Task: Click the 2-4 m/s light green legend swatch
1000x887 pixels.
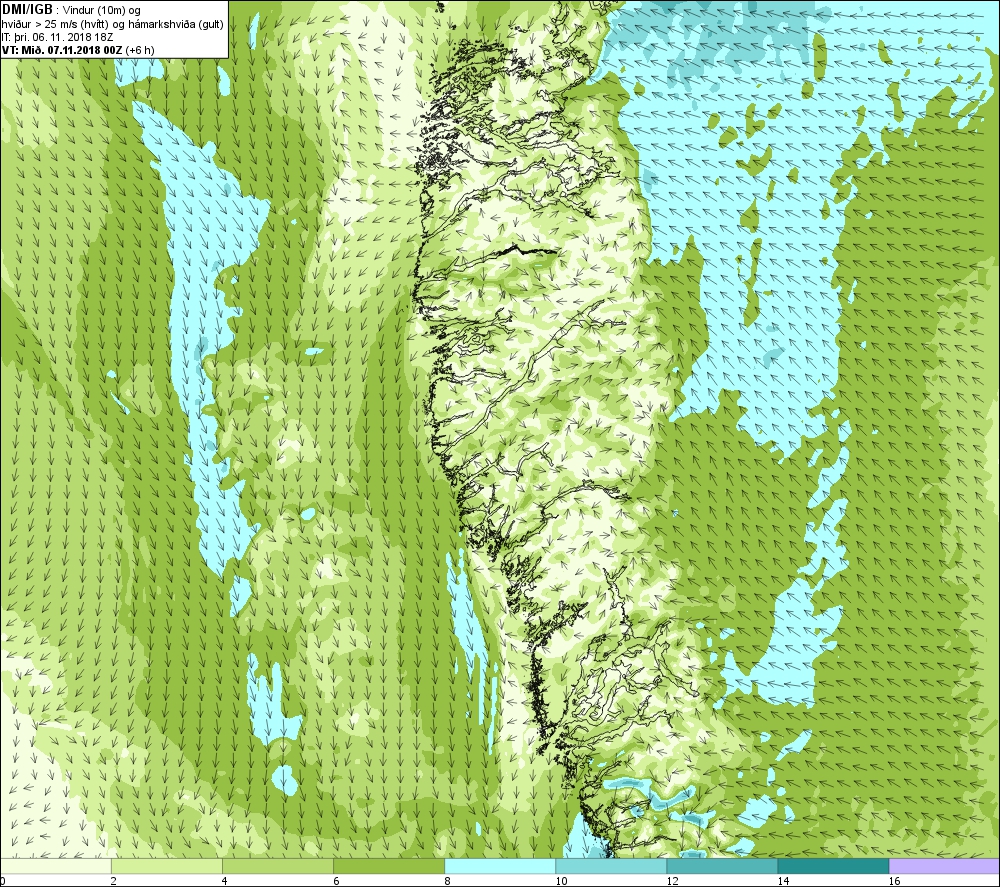Action: pos(167,866)
